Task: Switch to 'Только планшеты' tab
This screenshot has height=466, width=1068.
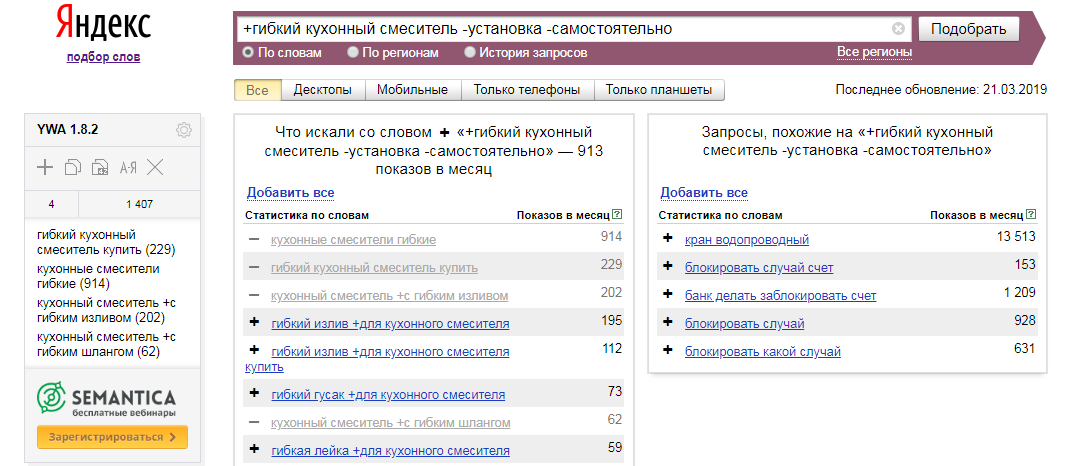Action: click(659, 90)
